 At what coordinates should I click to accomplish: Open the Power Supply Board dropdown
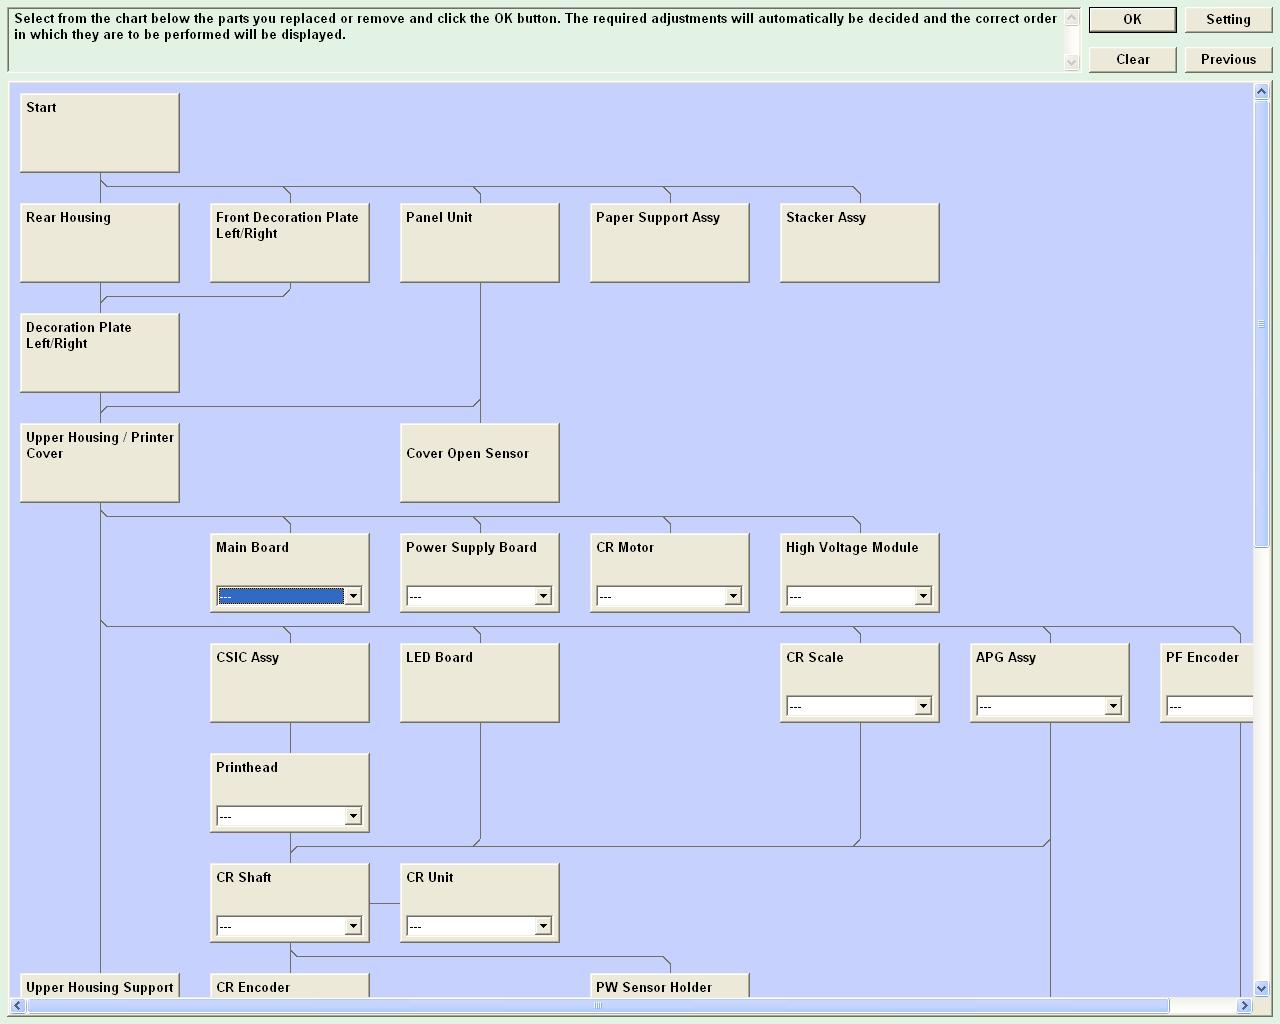[542, 596]
